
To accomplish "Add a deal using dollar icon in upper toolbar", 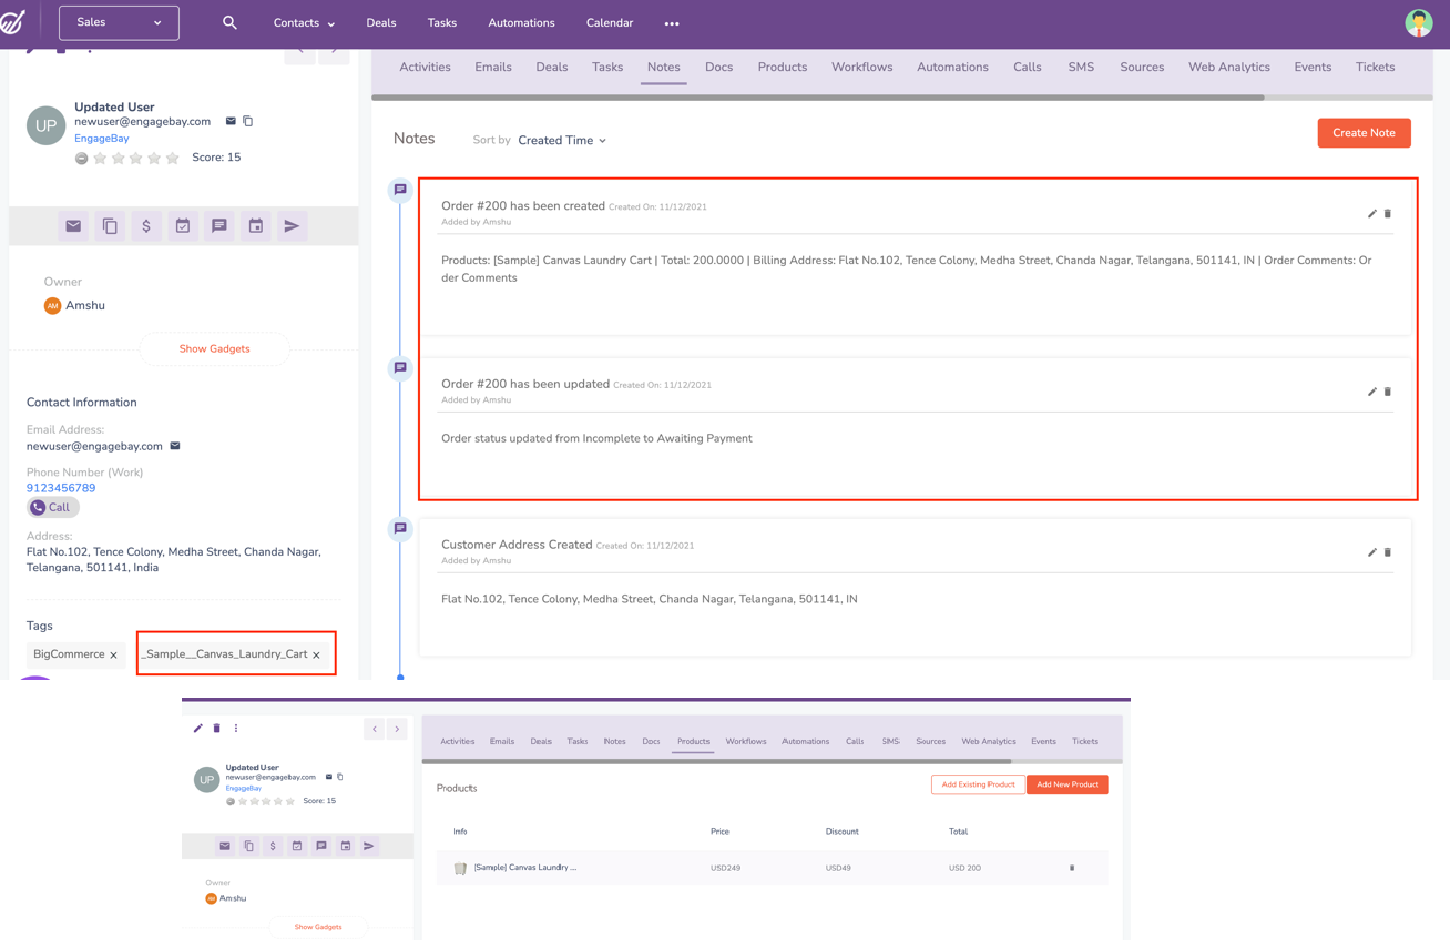I will click(x=146, y=226).
